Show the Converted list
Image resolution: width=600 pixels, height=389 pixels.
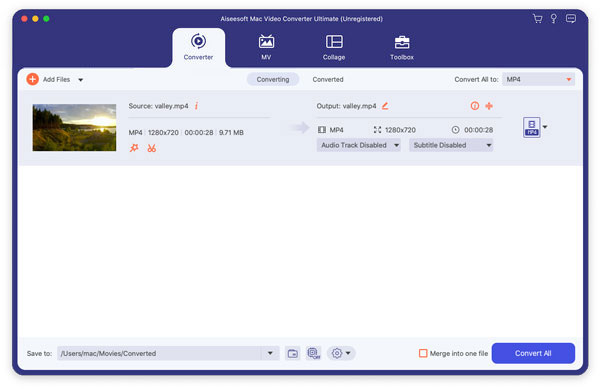click(328, 79)
